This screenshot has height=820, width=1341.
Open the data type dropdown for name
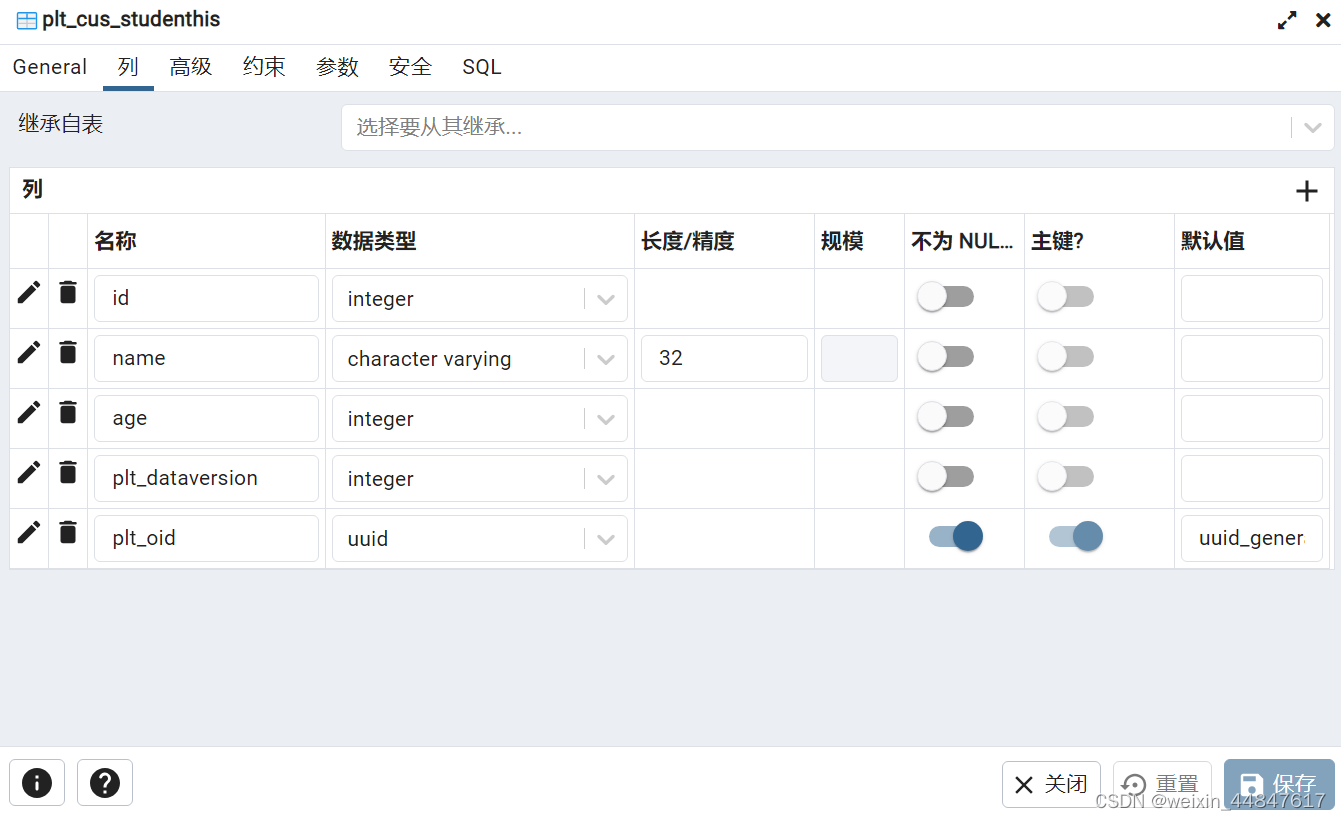point(606,358)
